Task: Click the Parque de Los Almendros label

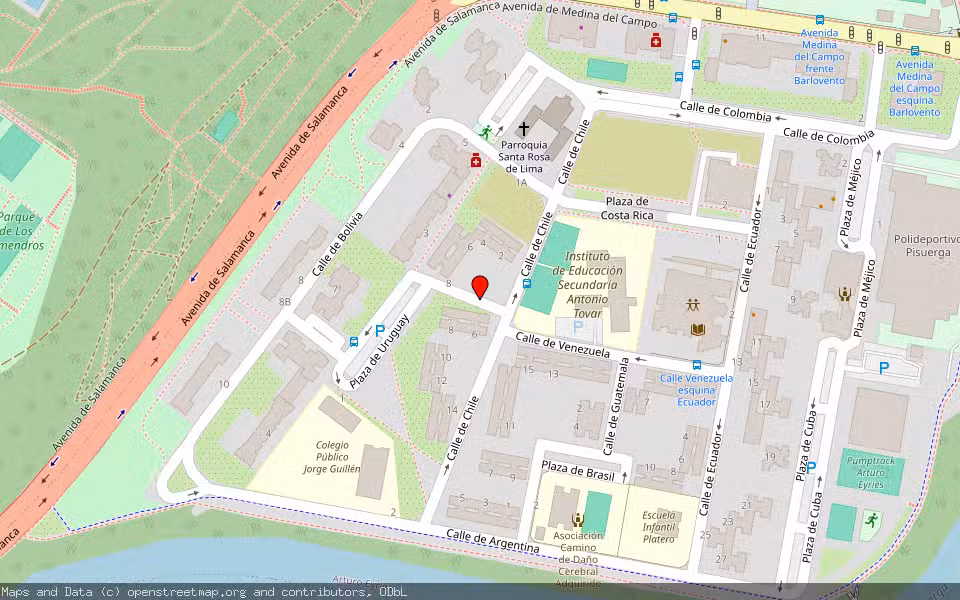Action: (x=22, y=231)
